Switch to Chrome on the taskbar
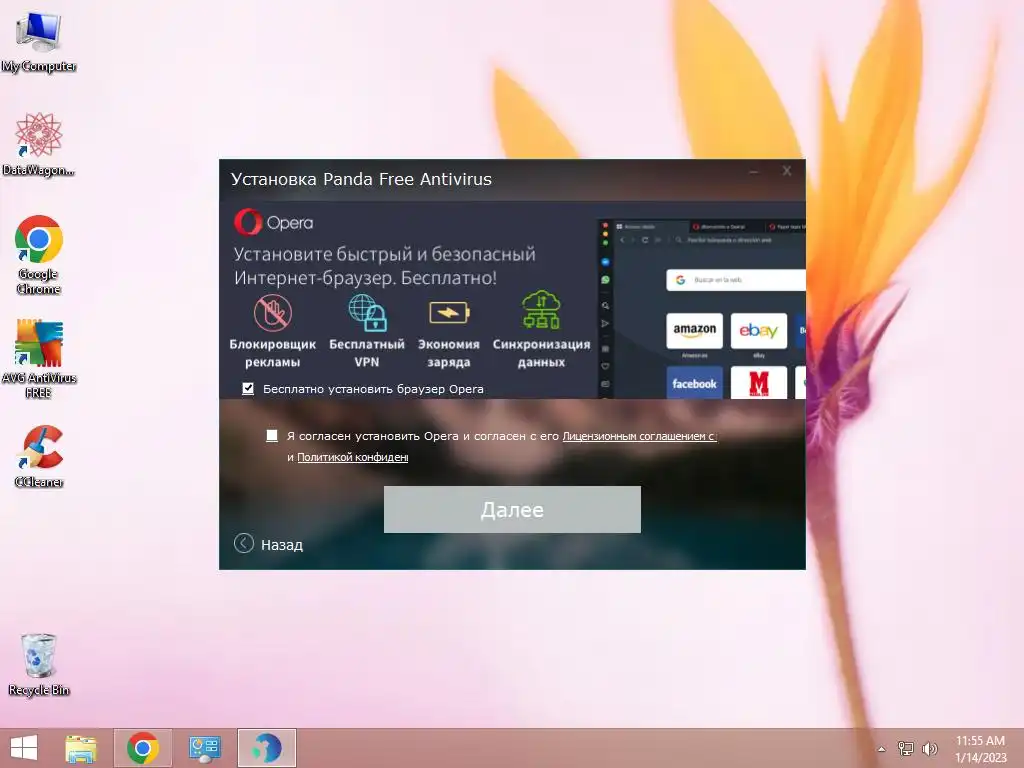This screenshot has width=1024, height=768. 143,748
